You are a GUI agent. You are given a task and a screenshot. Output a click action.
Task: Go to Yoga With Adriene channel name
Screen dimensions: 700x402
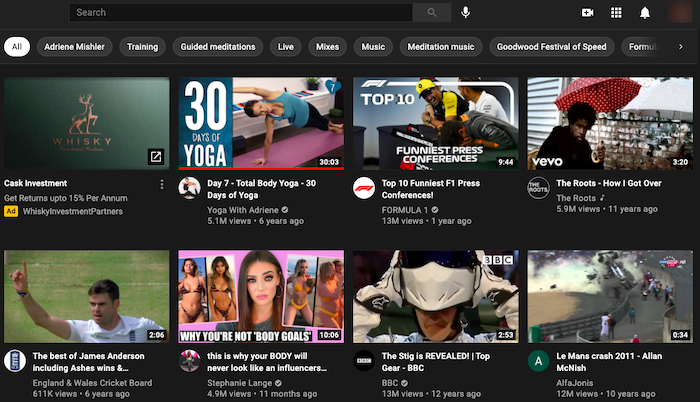tap(242, 209)
